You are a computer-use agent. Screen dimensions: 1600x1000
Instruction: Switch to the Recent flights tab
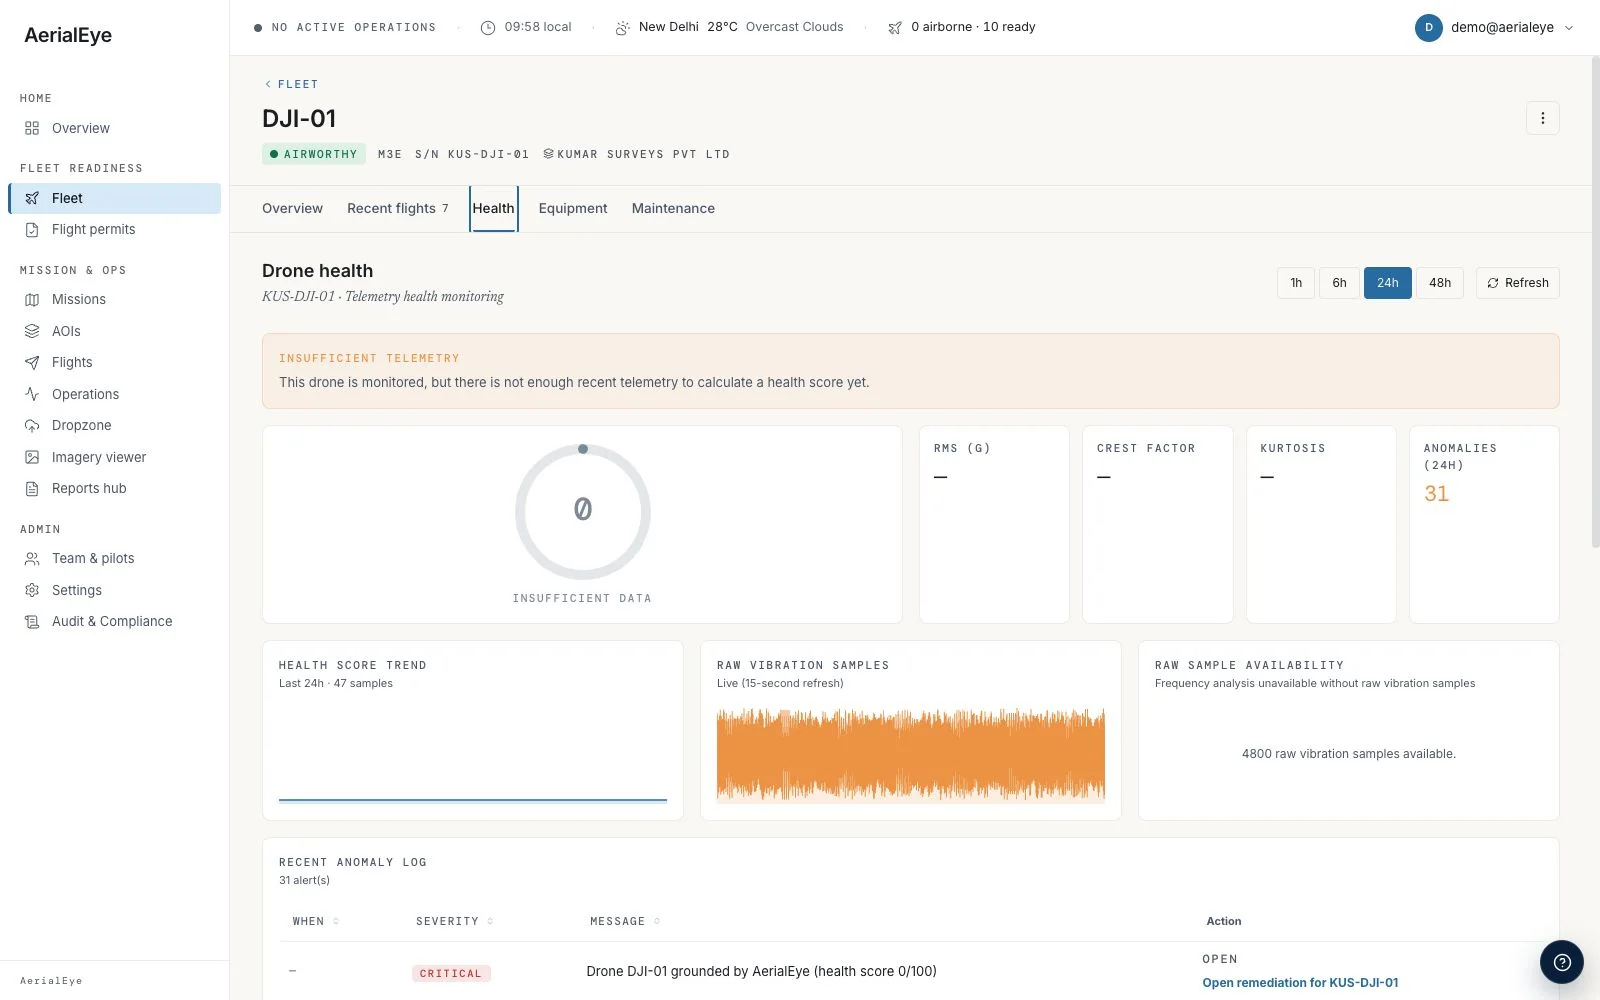pyautogui.click(x=397, y=208)
